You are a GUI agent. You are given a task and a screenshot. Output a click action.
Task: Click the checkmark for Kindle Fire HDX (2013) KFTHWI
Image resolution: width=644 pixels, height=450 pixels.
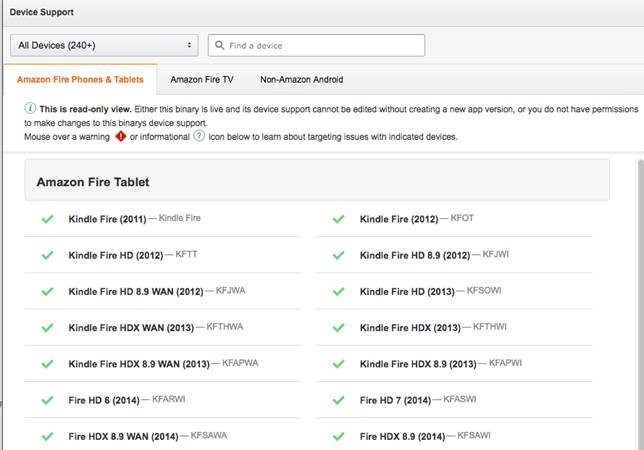(x=338, y=327)
